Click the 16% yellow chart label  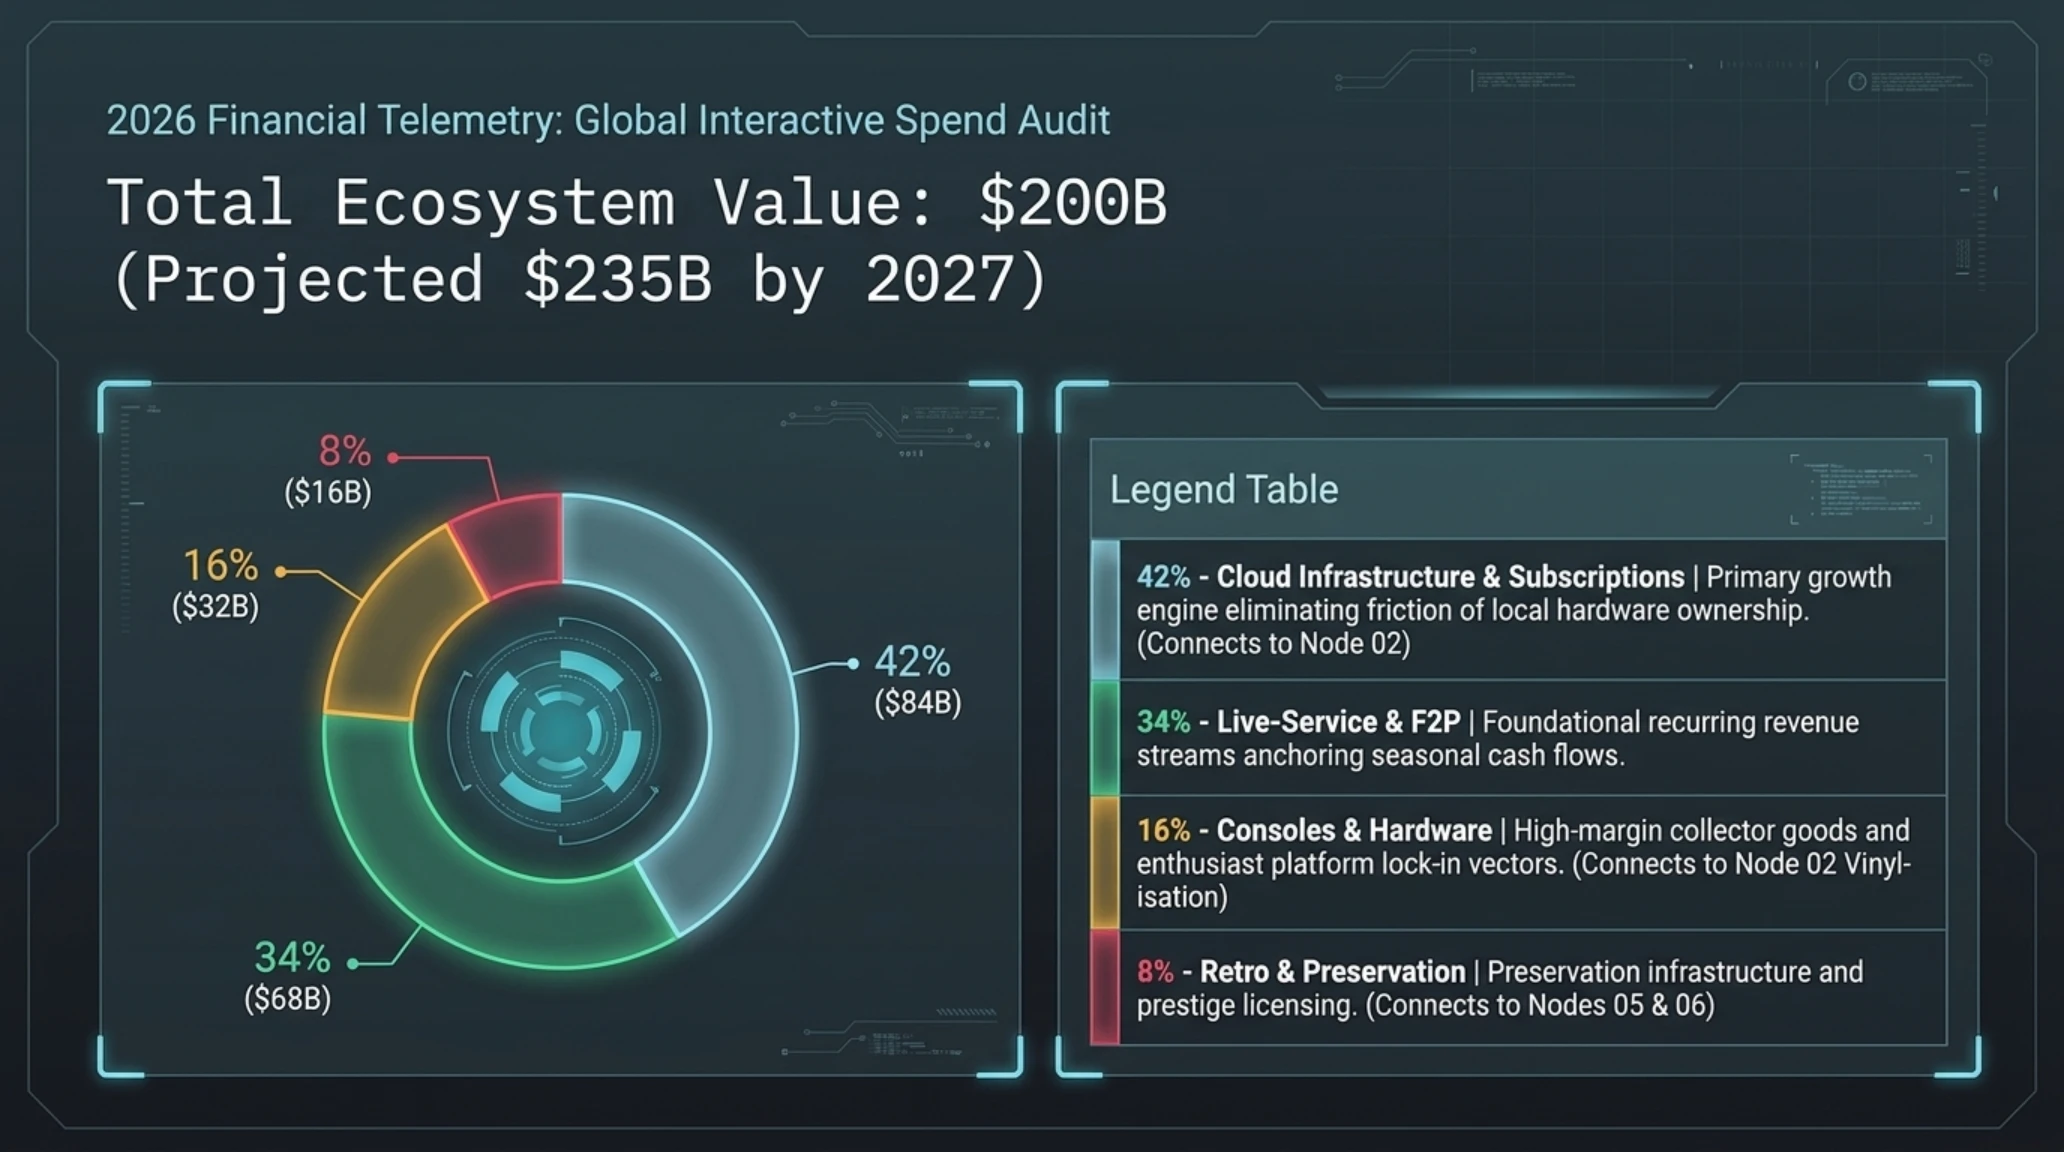pos(220,566)
